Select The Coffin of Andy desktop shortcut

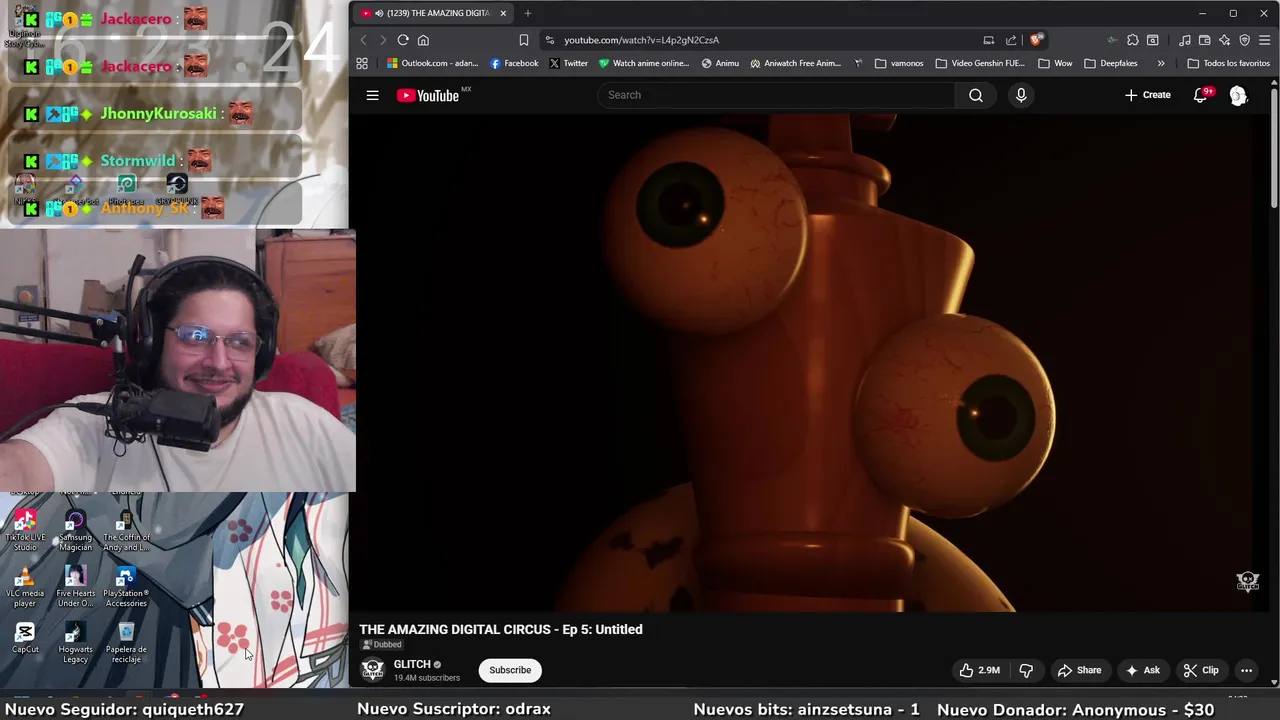(126, 531)
